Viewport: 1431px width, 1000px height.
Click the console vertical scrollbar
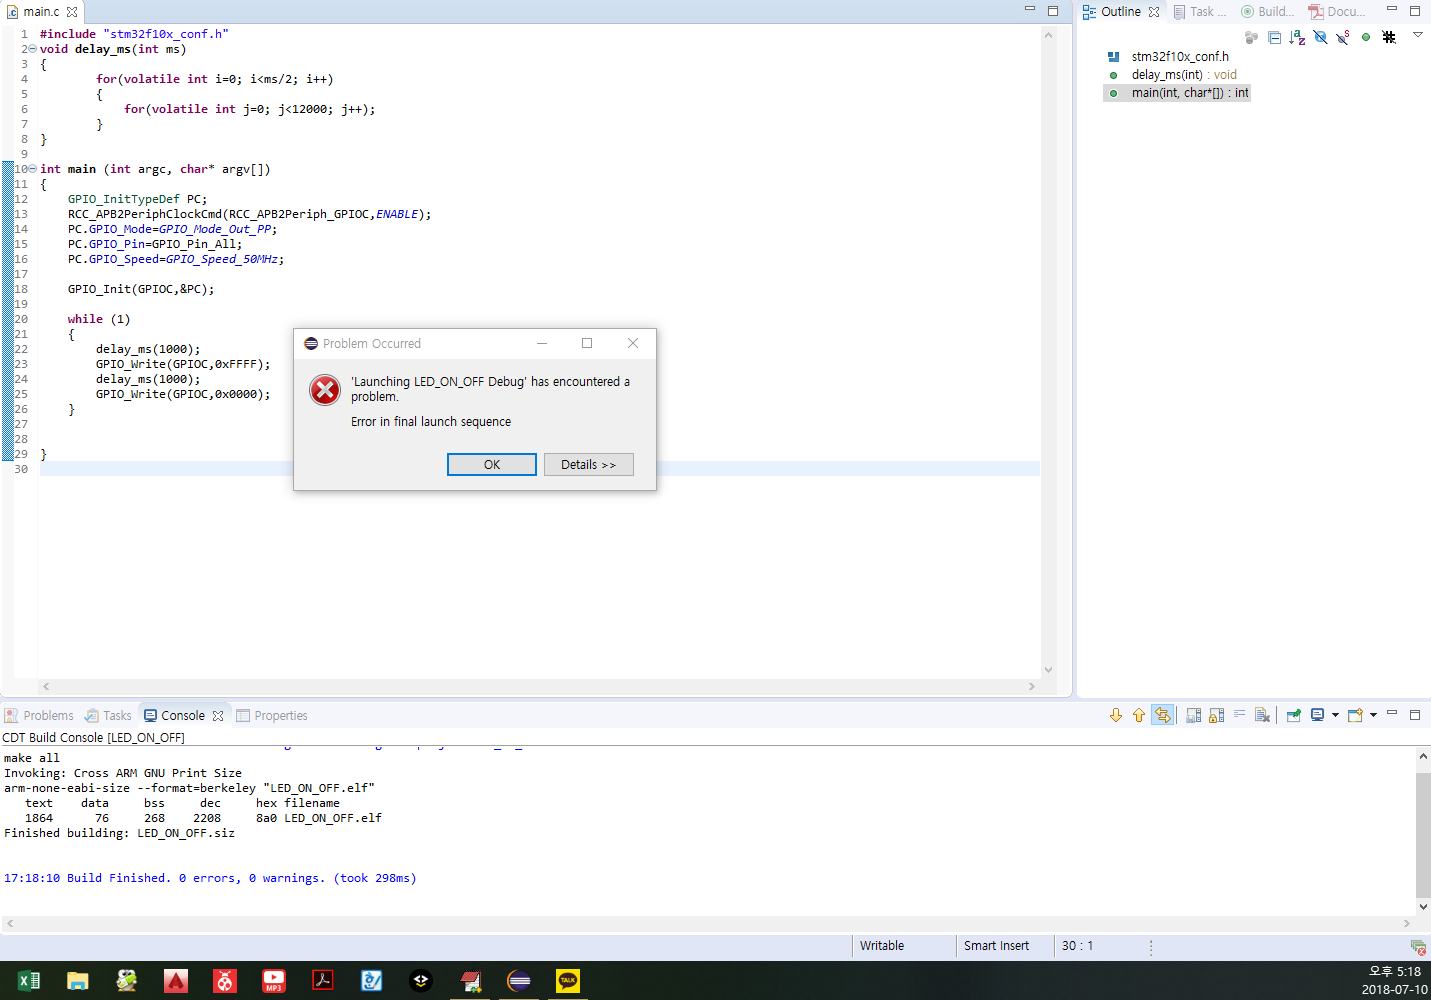(x=1422, y=830)
